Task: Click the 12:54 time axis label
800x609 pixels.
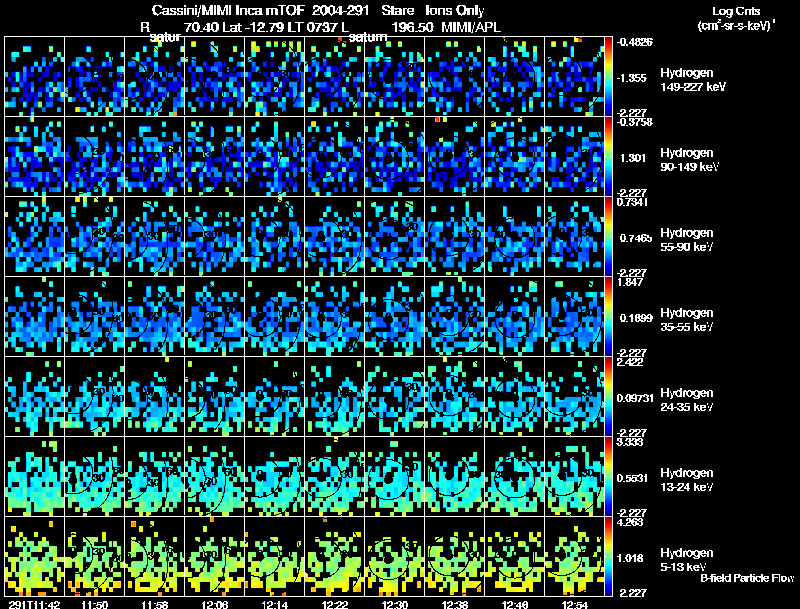Action: click(575, 605)
